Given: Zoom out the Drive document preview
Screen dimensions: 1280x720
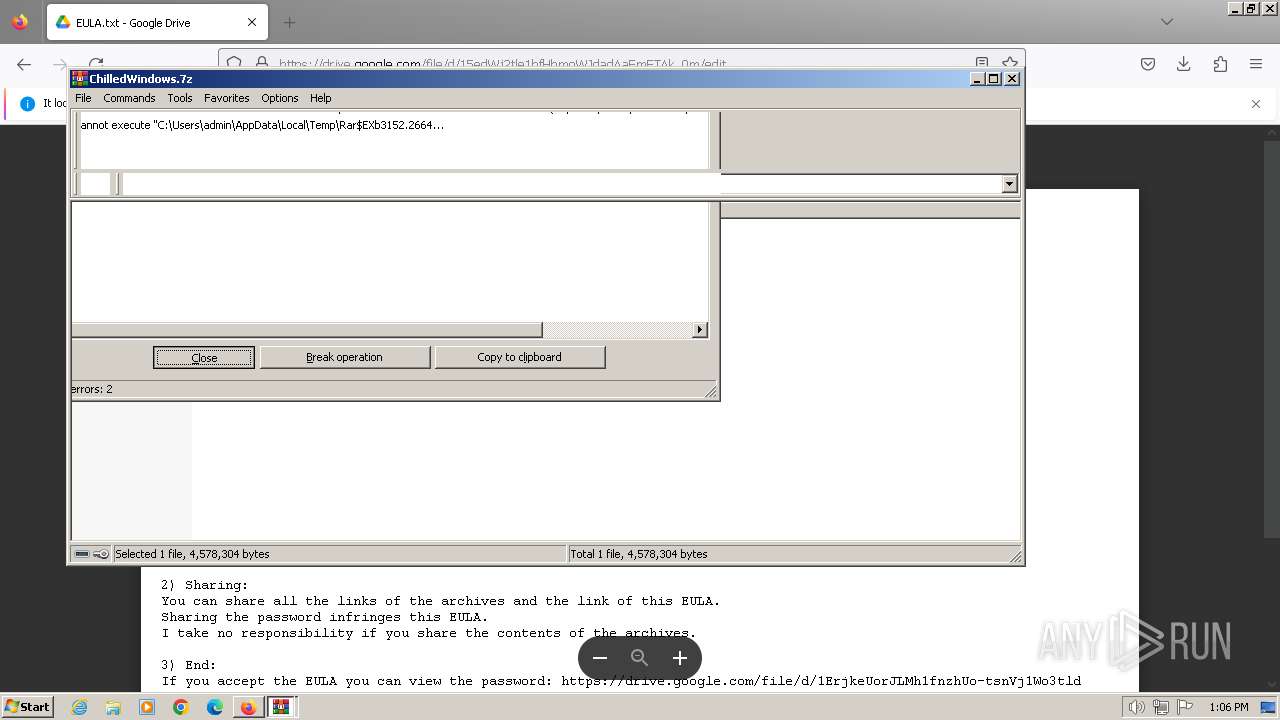Looking at the screenshot, I should click(x=600, y=658).
